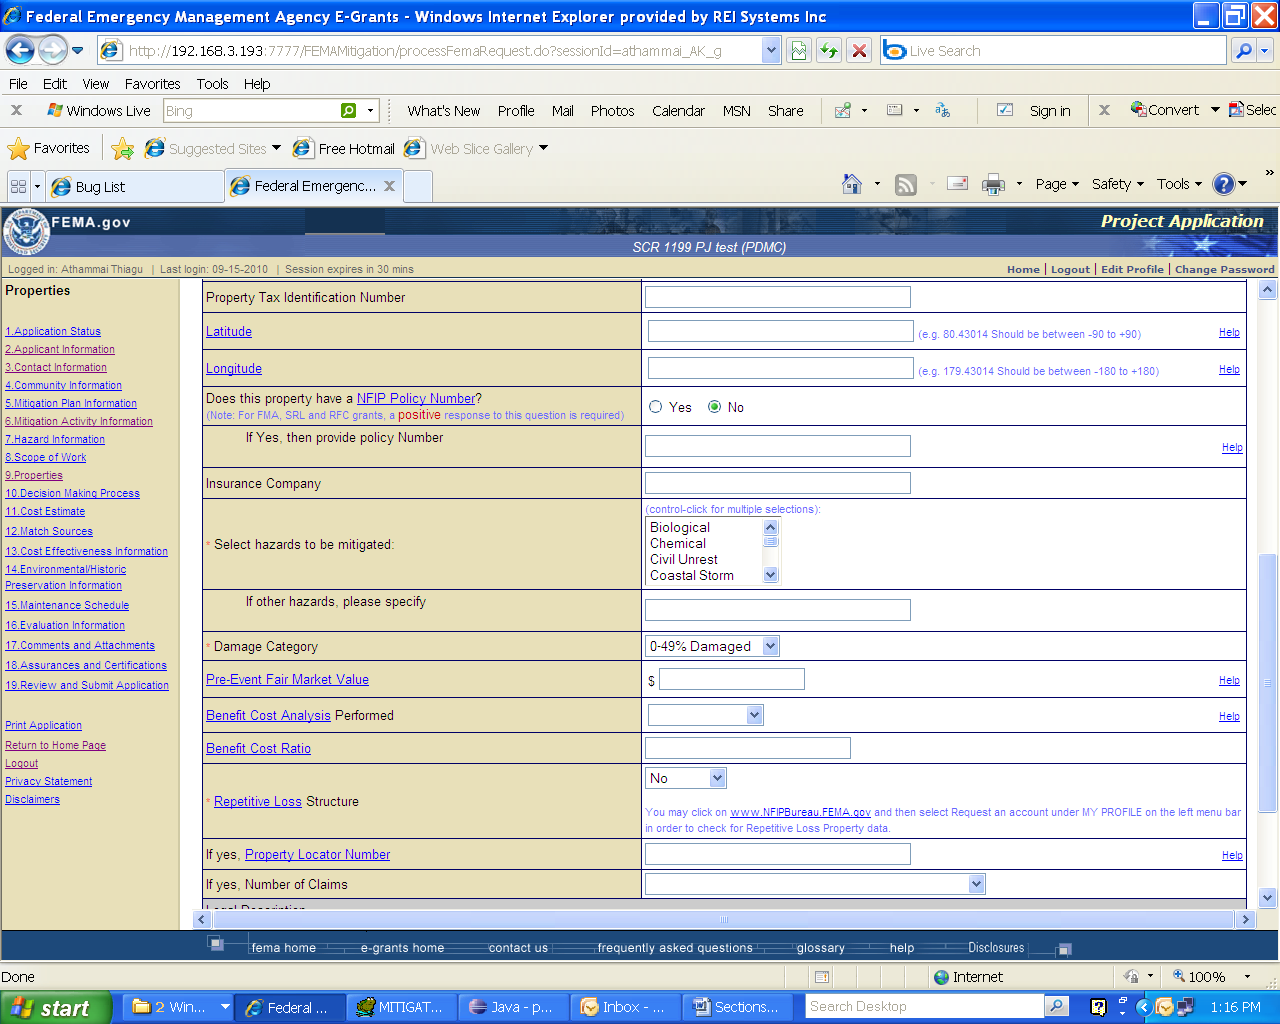Click the RSS feeds icon
The width and height of the screenshot is (1280, 1024).
click(906, 184)
